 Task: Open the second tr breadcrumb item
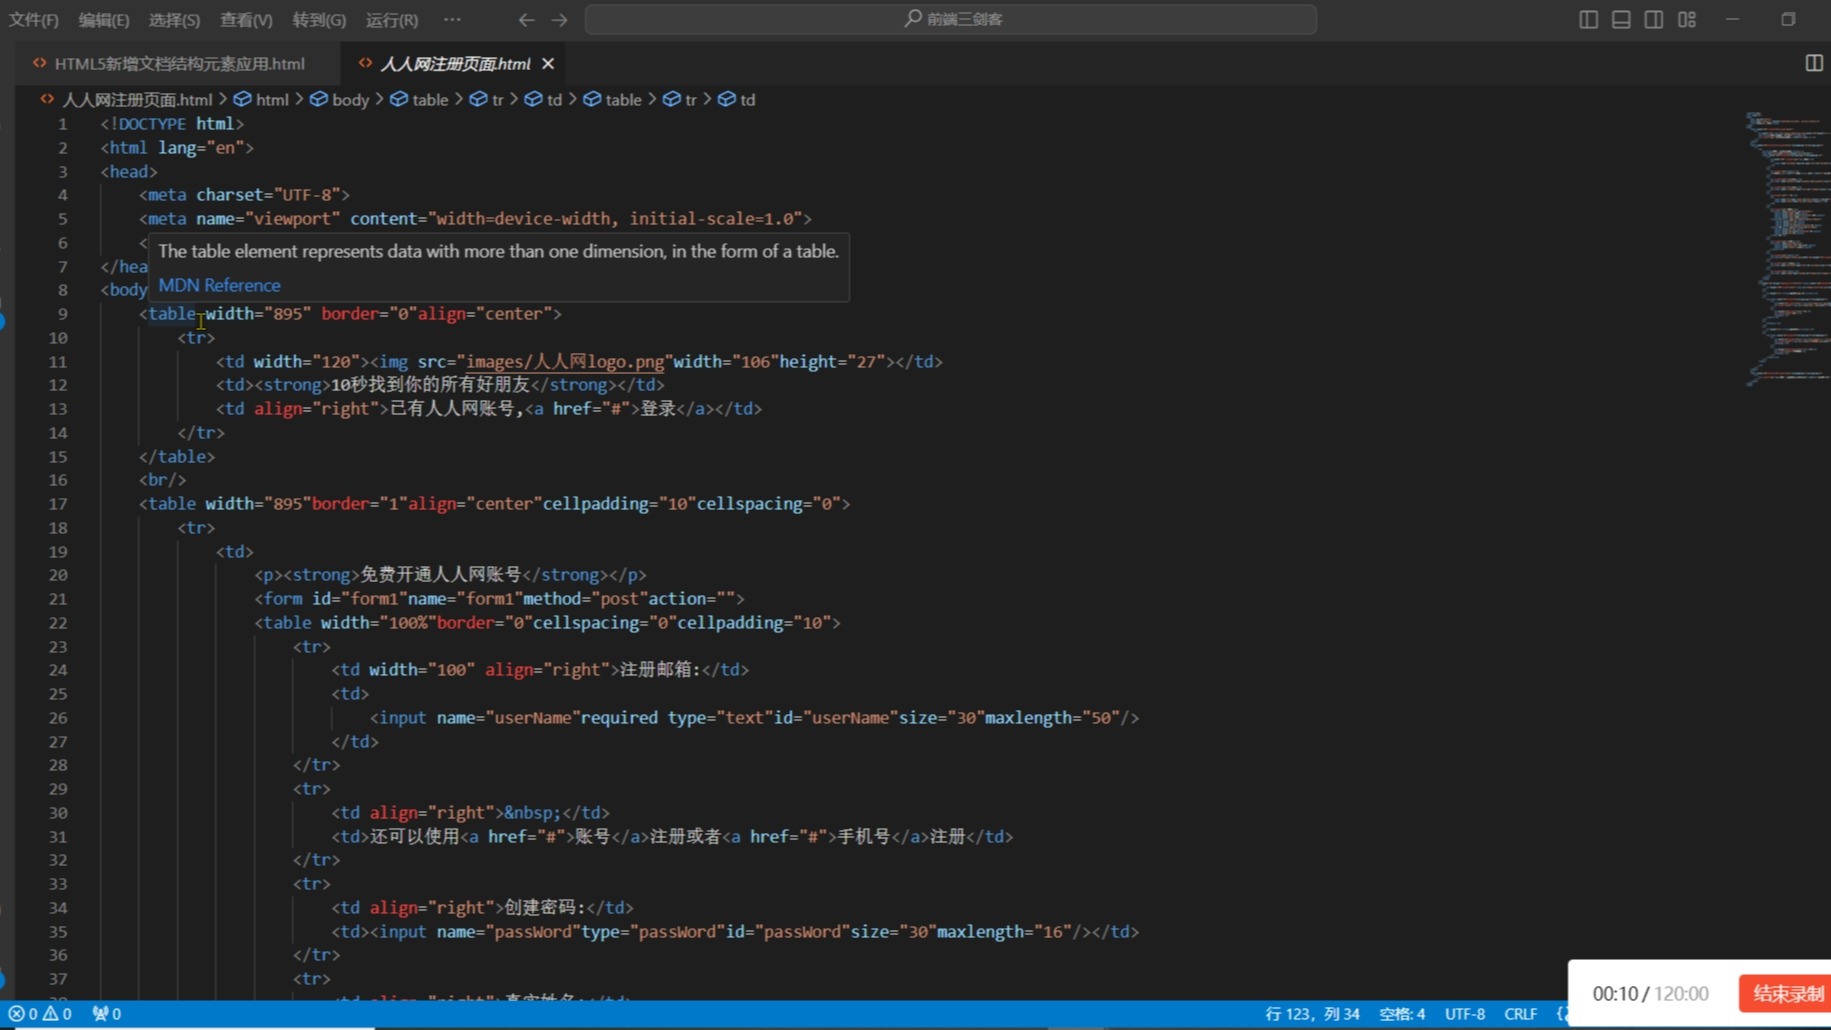[x=679, y=99]
